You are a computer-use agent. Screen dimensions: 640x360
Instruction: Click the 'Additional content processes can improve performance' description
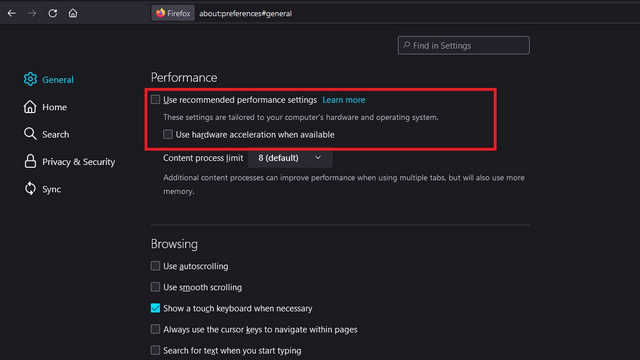pyautogui.click(x=344, y=184)
